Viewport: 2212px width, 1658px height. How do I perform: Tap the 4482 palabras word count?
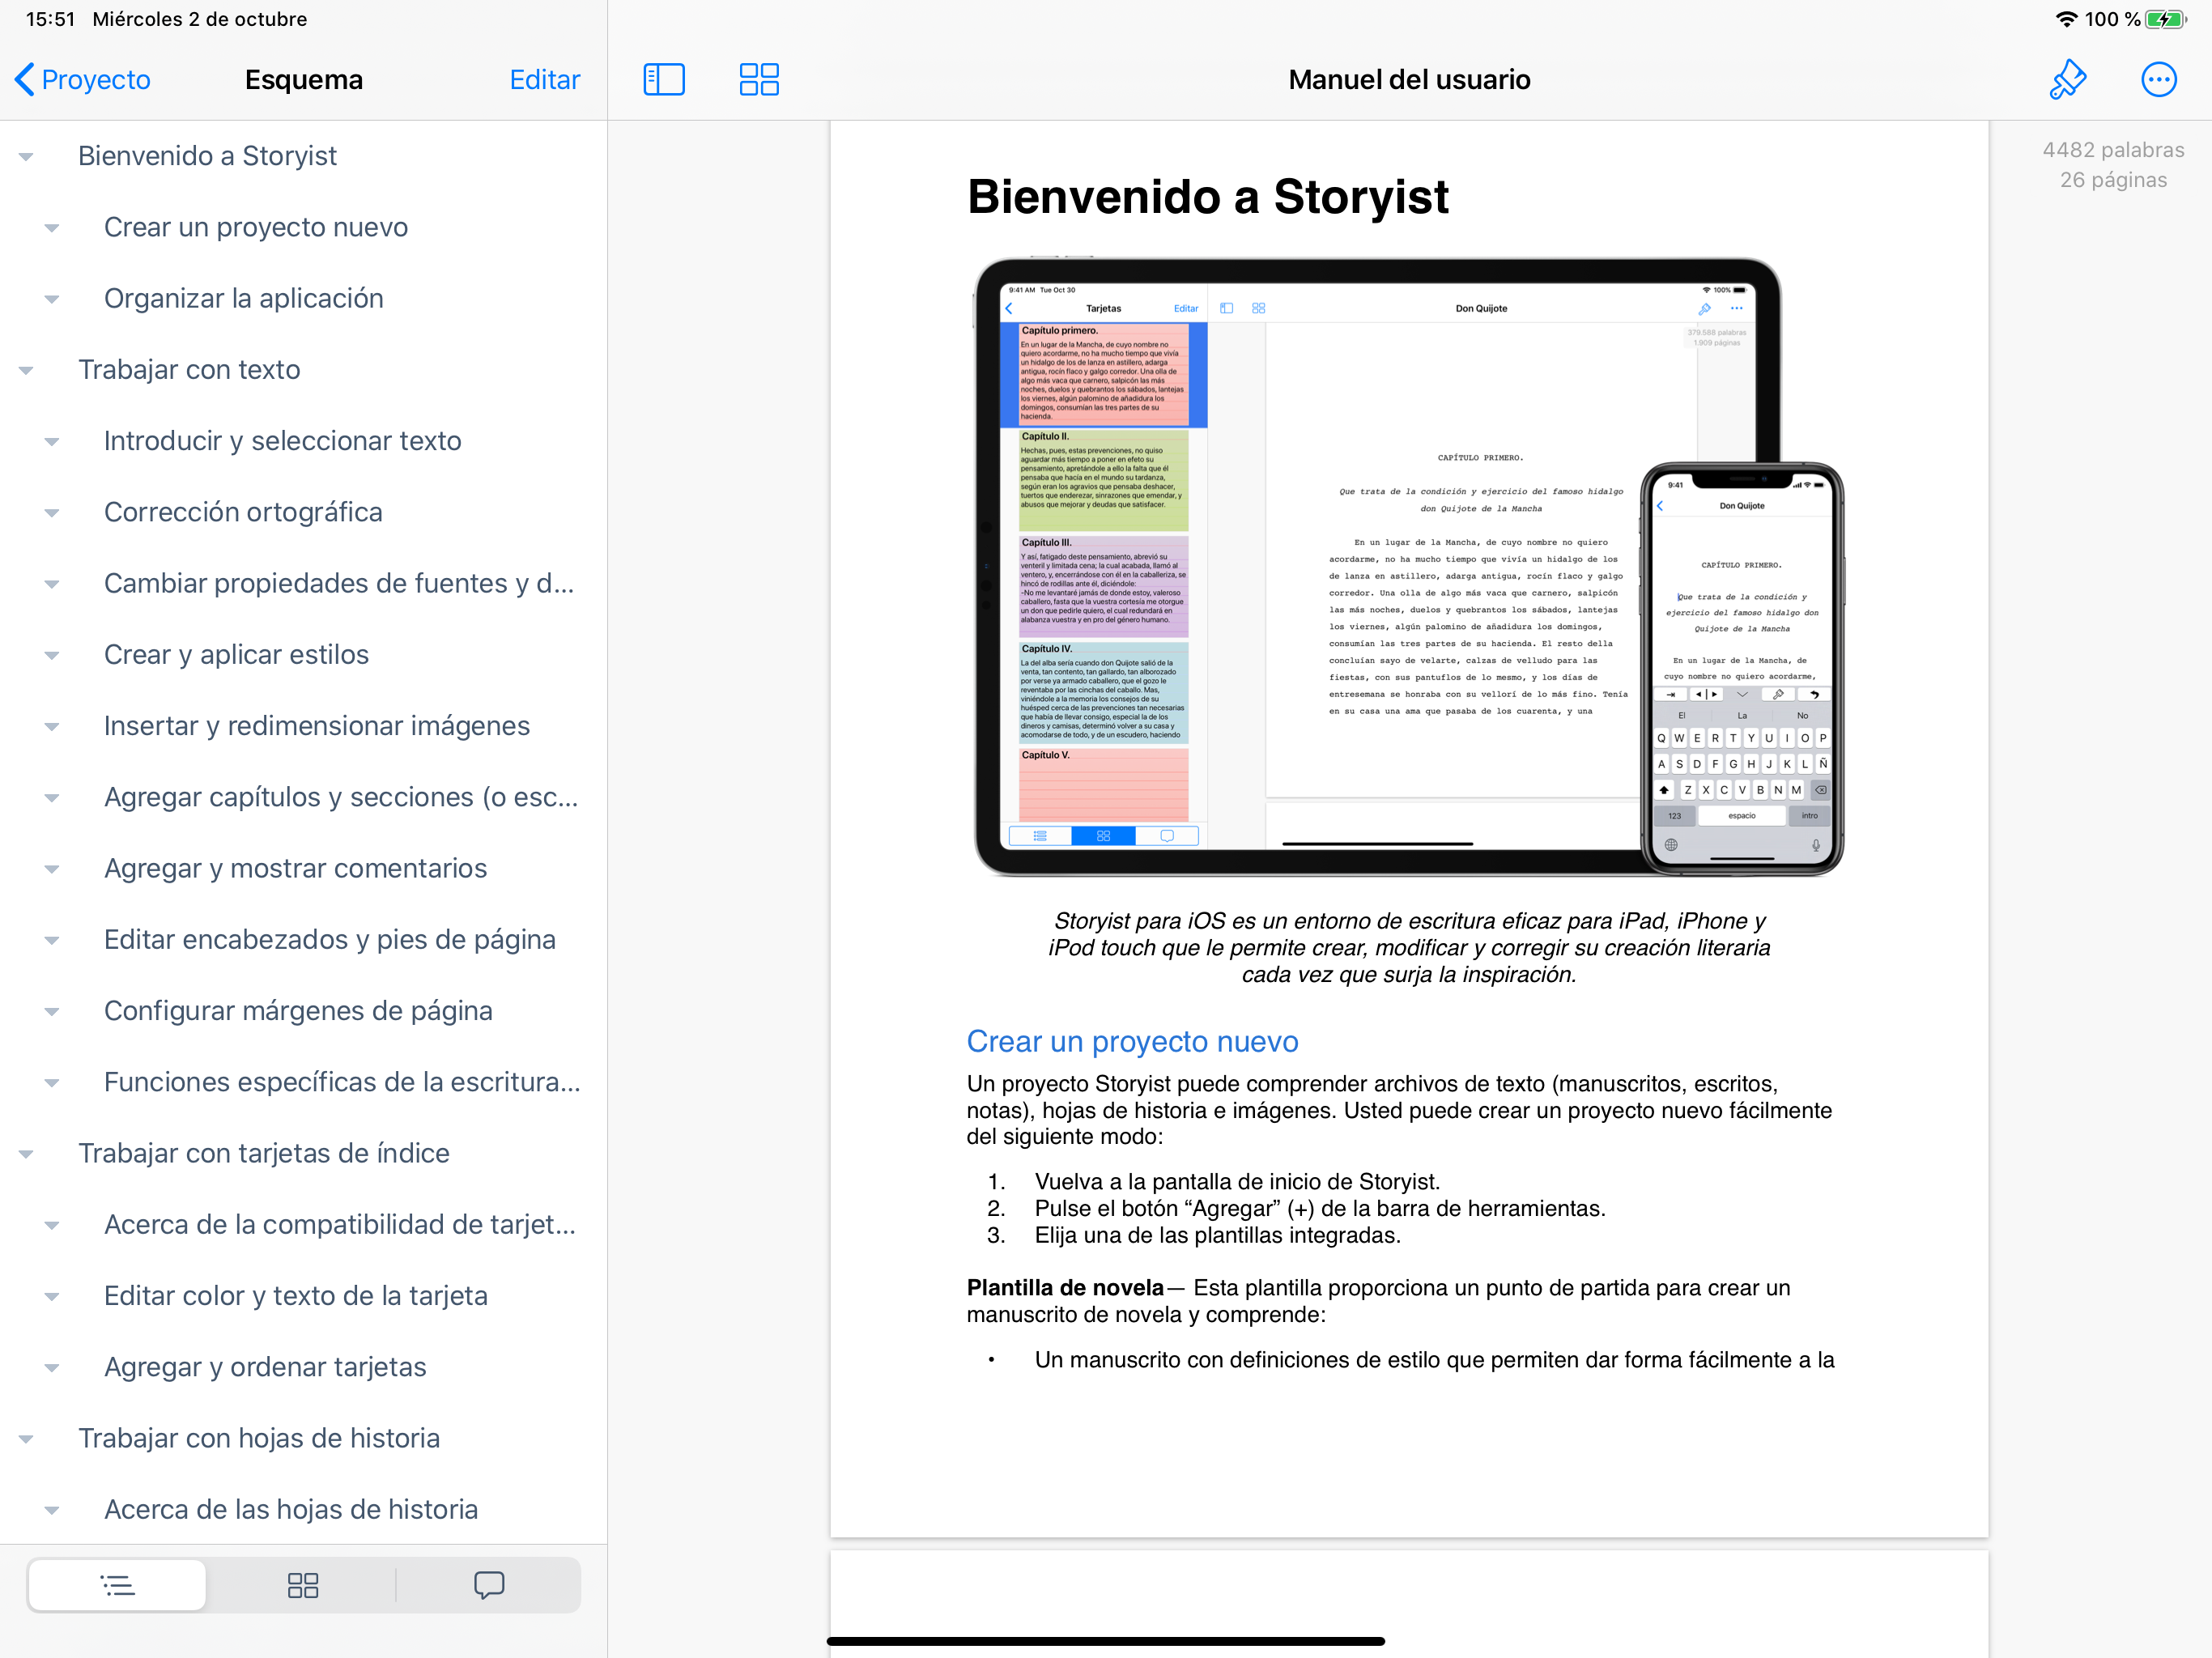[x=2113, y=150]
